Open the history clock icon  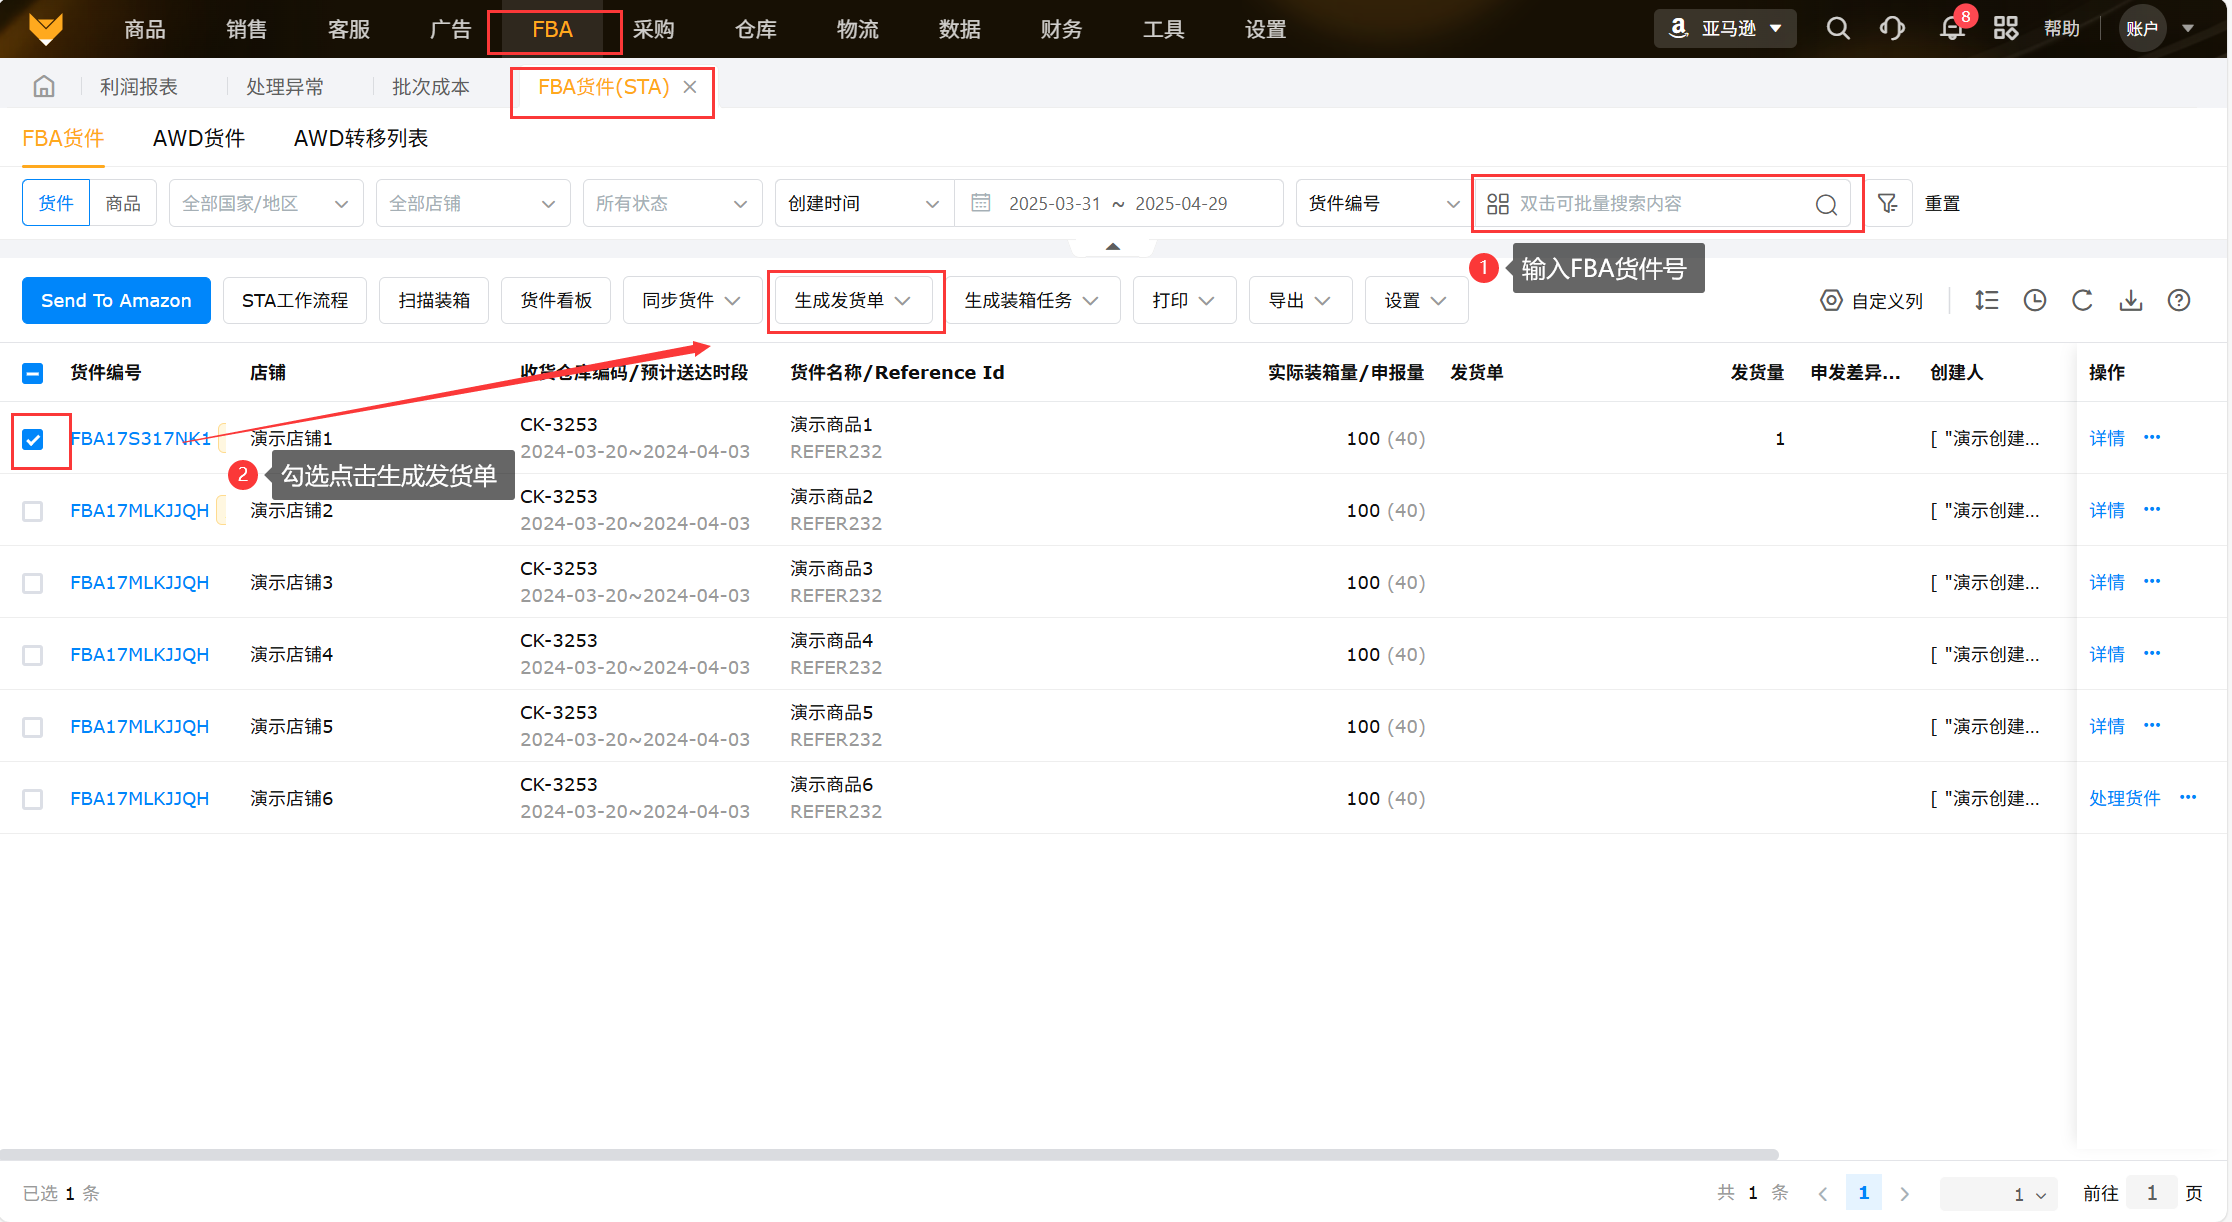point(2035,300)
